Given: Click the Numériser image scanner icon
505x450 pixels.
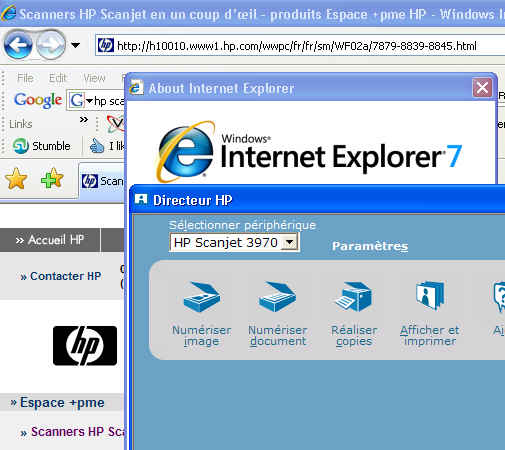Looking at the screenshot, I should click(202, 296).
